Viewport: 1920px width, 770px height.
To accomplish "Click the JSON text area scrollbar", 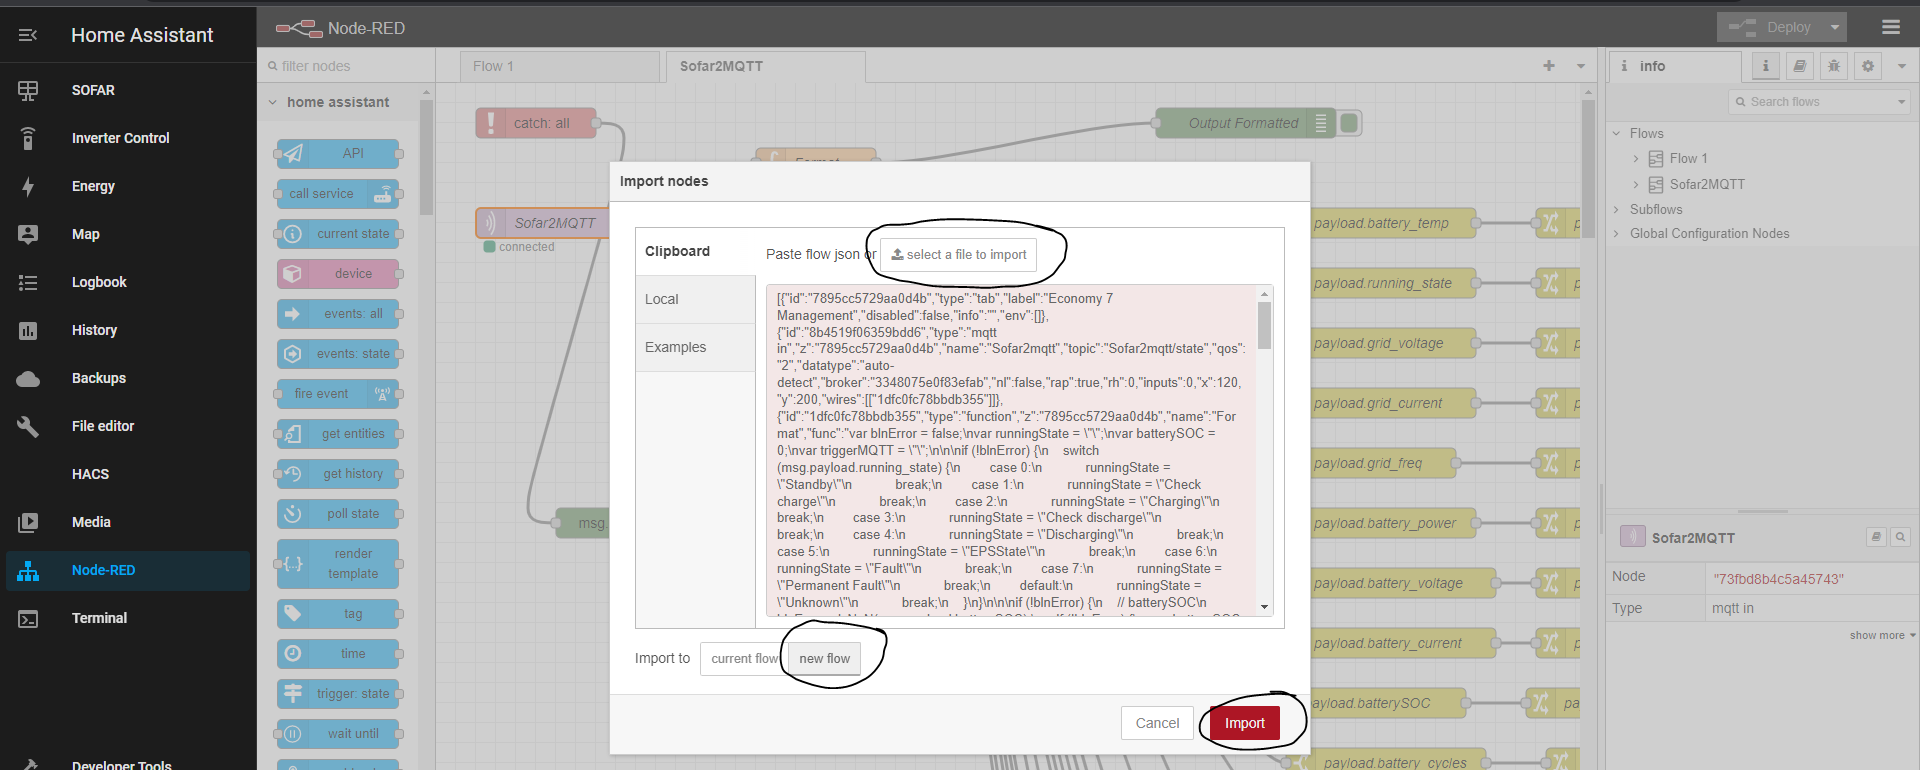I will pyautogui.click(x=1265, y=326).
